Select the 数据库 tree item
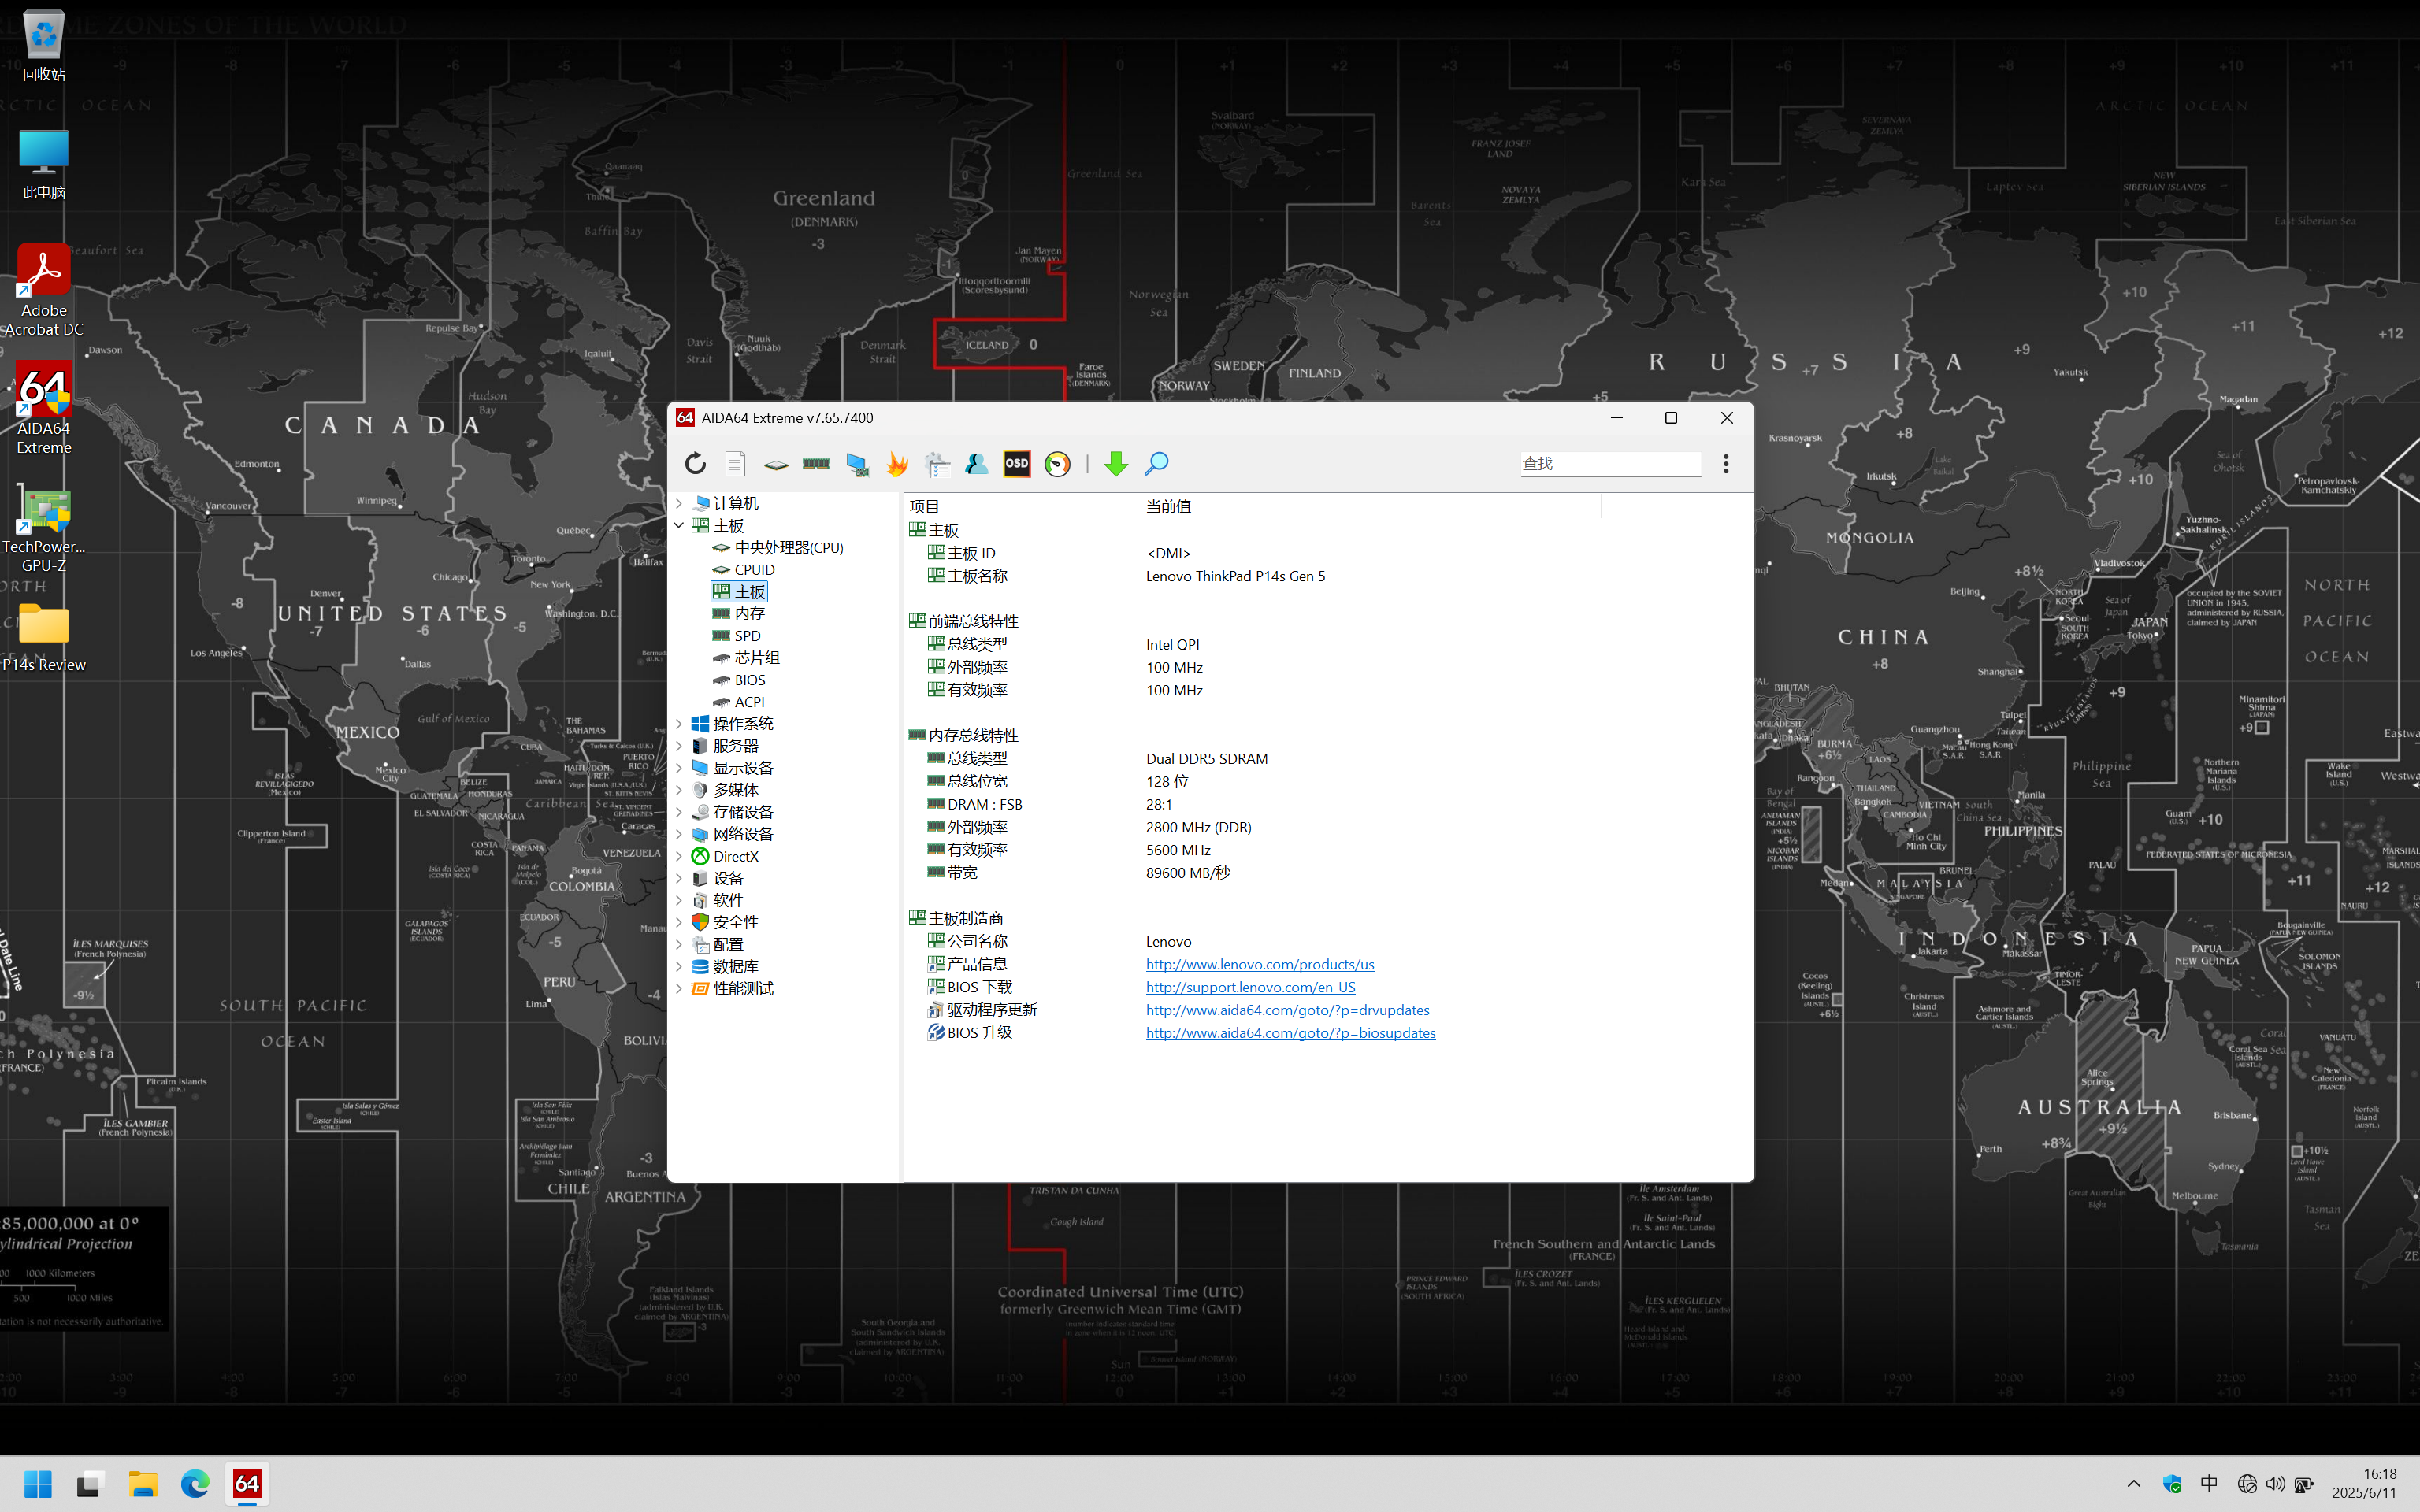Image resolution: width=2420 pixels, height=1512 pixels. 725,966
